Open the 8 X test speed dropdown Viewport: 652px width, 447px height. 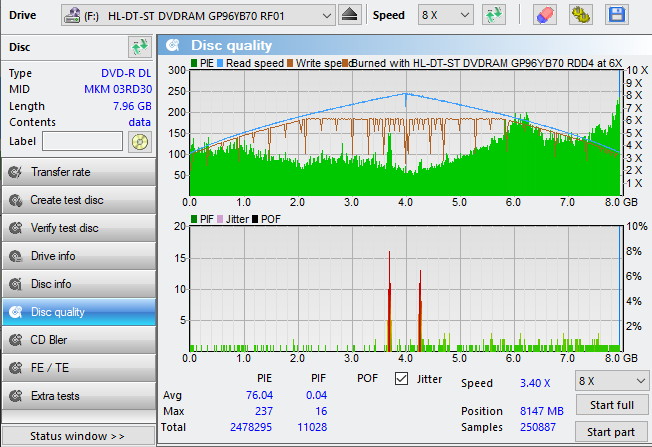(612, 381)
